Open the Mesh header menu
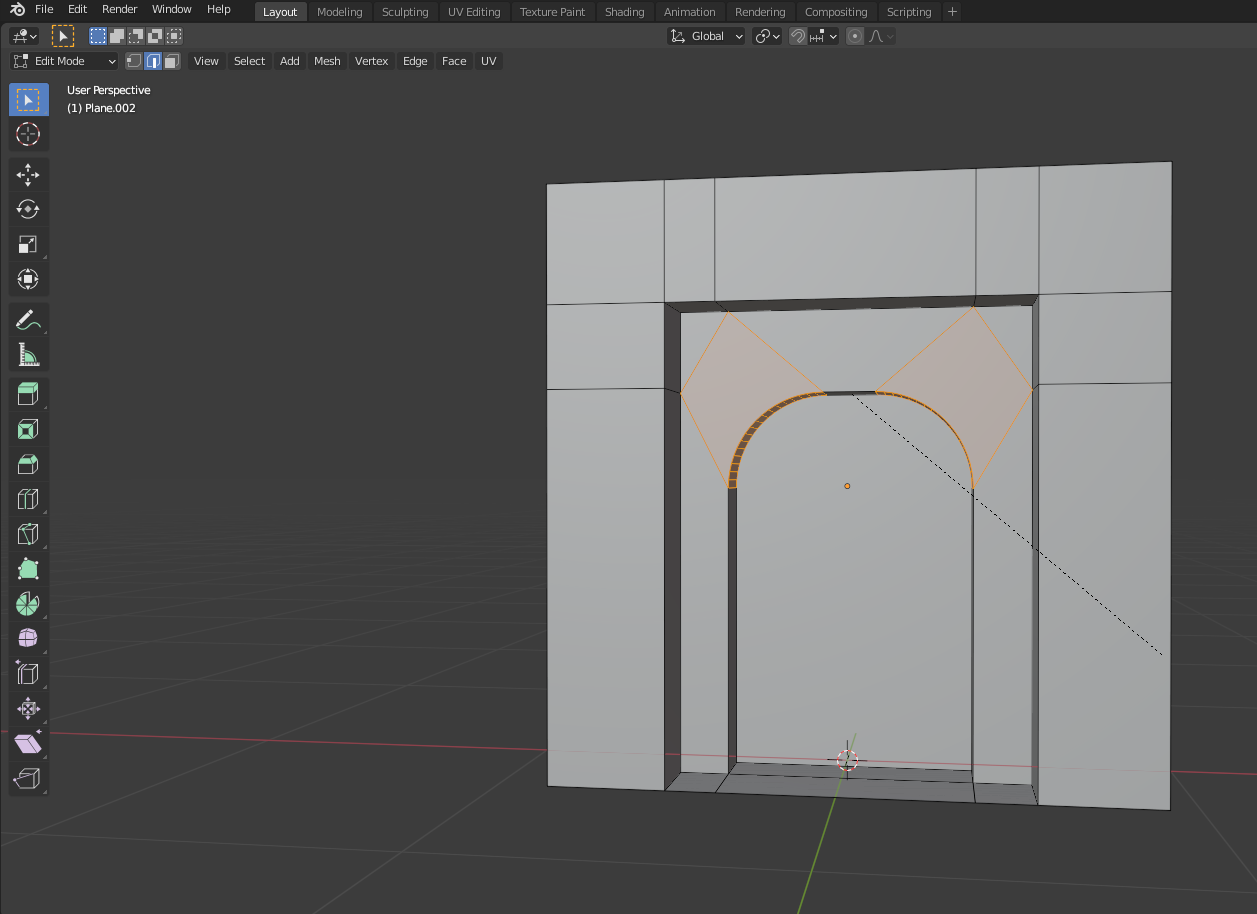 coord(327,61)
